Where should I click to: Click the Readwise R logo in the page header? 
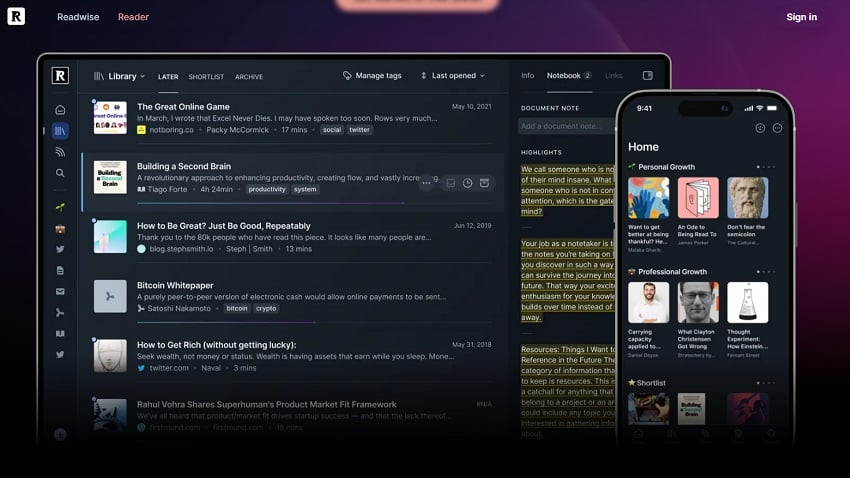[16, 16]
